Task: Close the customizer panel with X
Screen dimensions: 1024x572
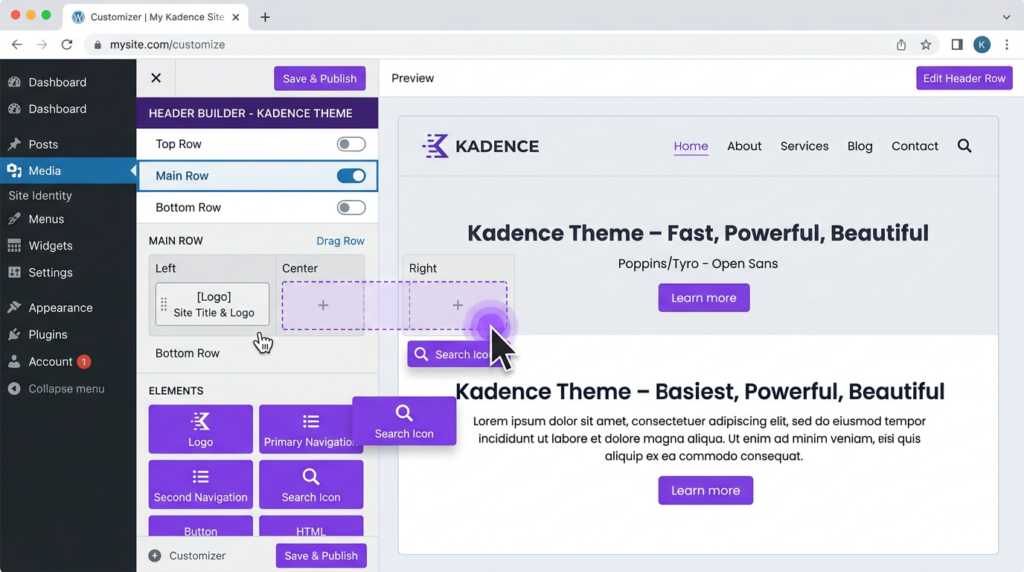Action: 156,78
